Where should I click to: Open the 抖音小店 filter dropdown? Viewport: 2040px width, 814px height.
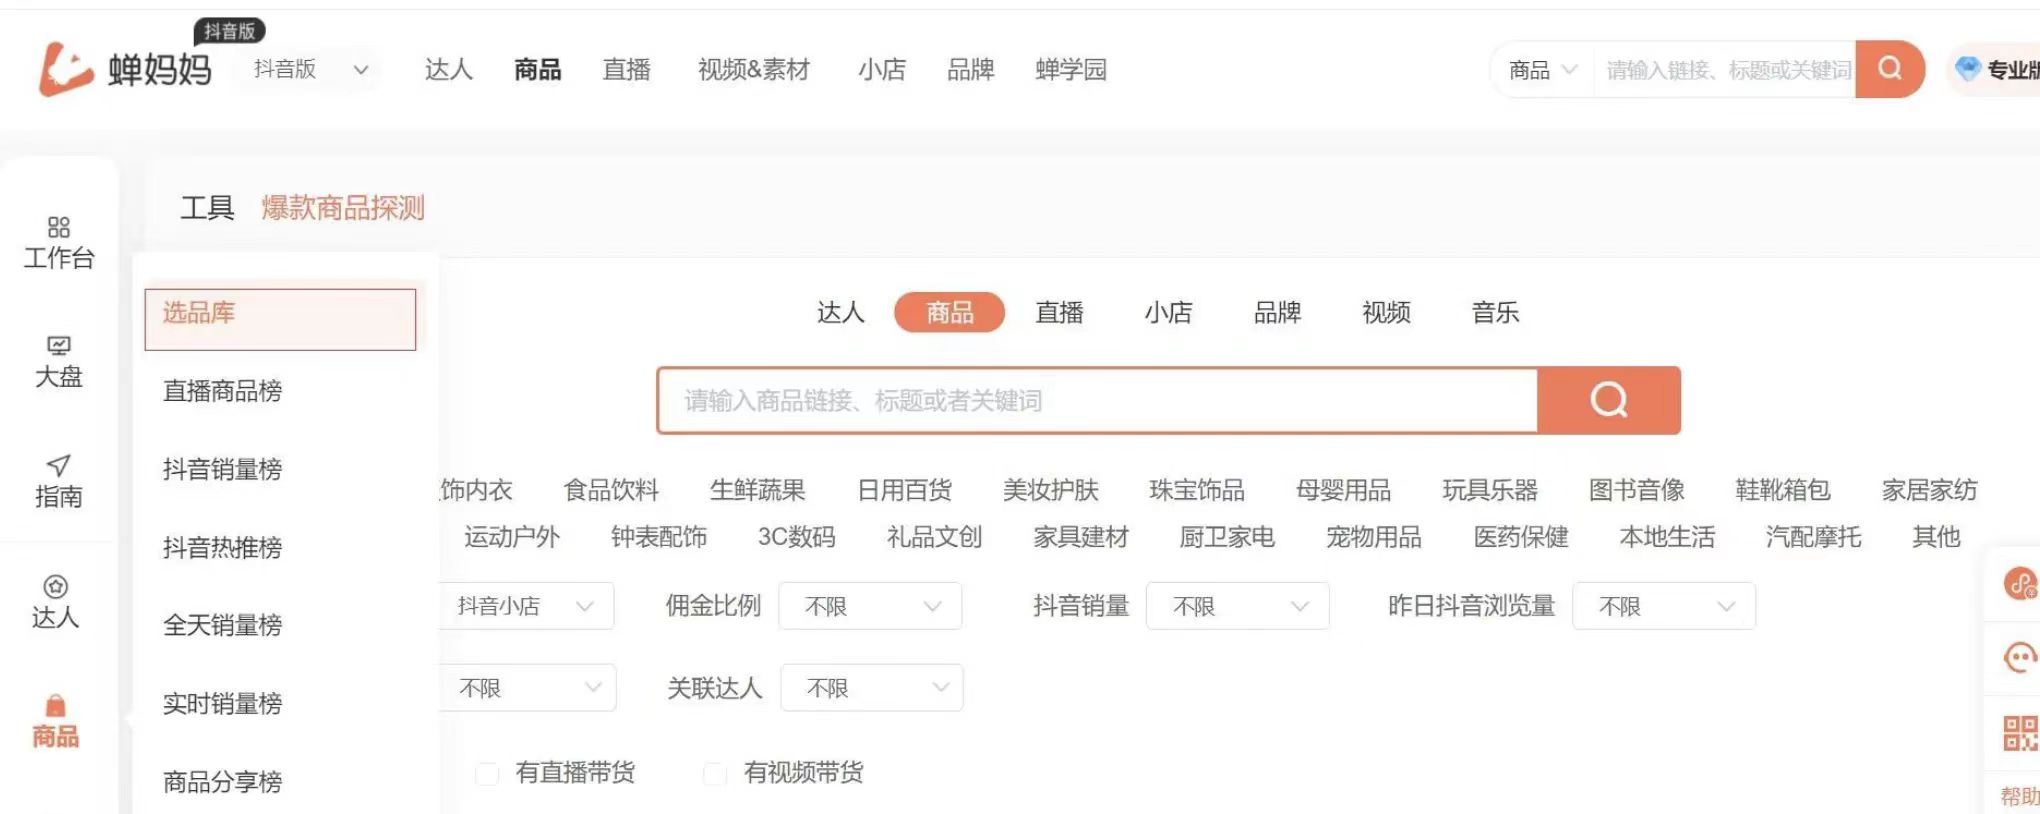coord(525,606)
